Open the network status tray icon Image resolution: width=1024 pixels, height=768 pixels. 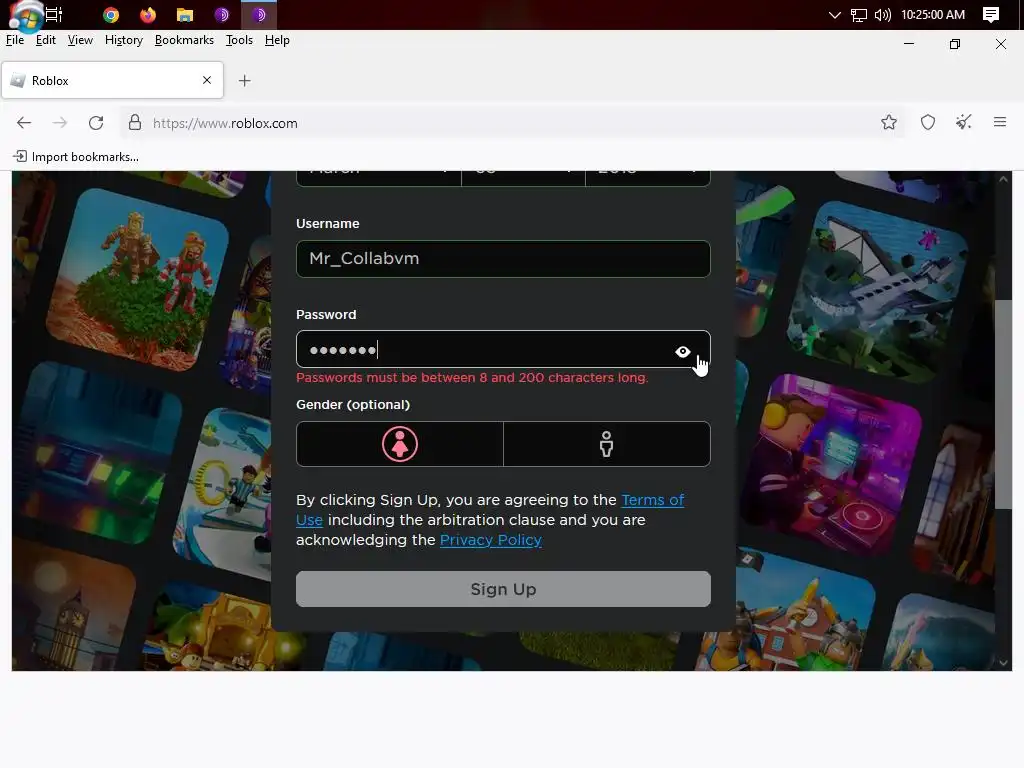click(859, 14)
